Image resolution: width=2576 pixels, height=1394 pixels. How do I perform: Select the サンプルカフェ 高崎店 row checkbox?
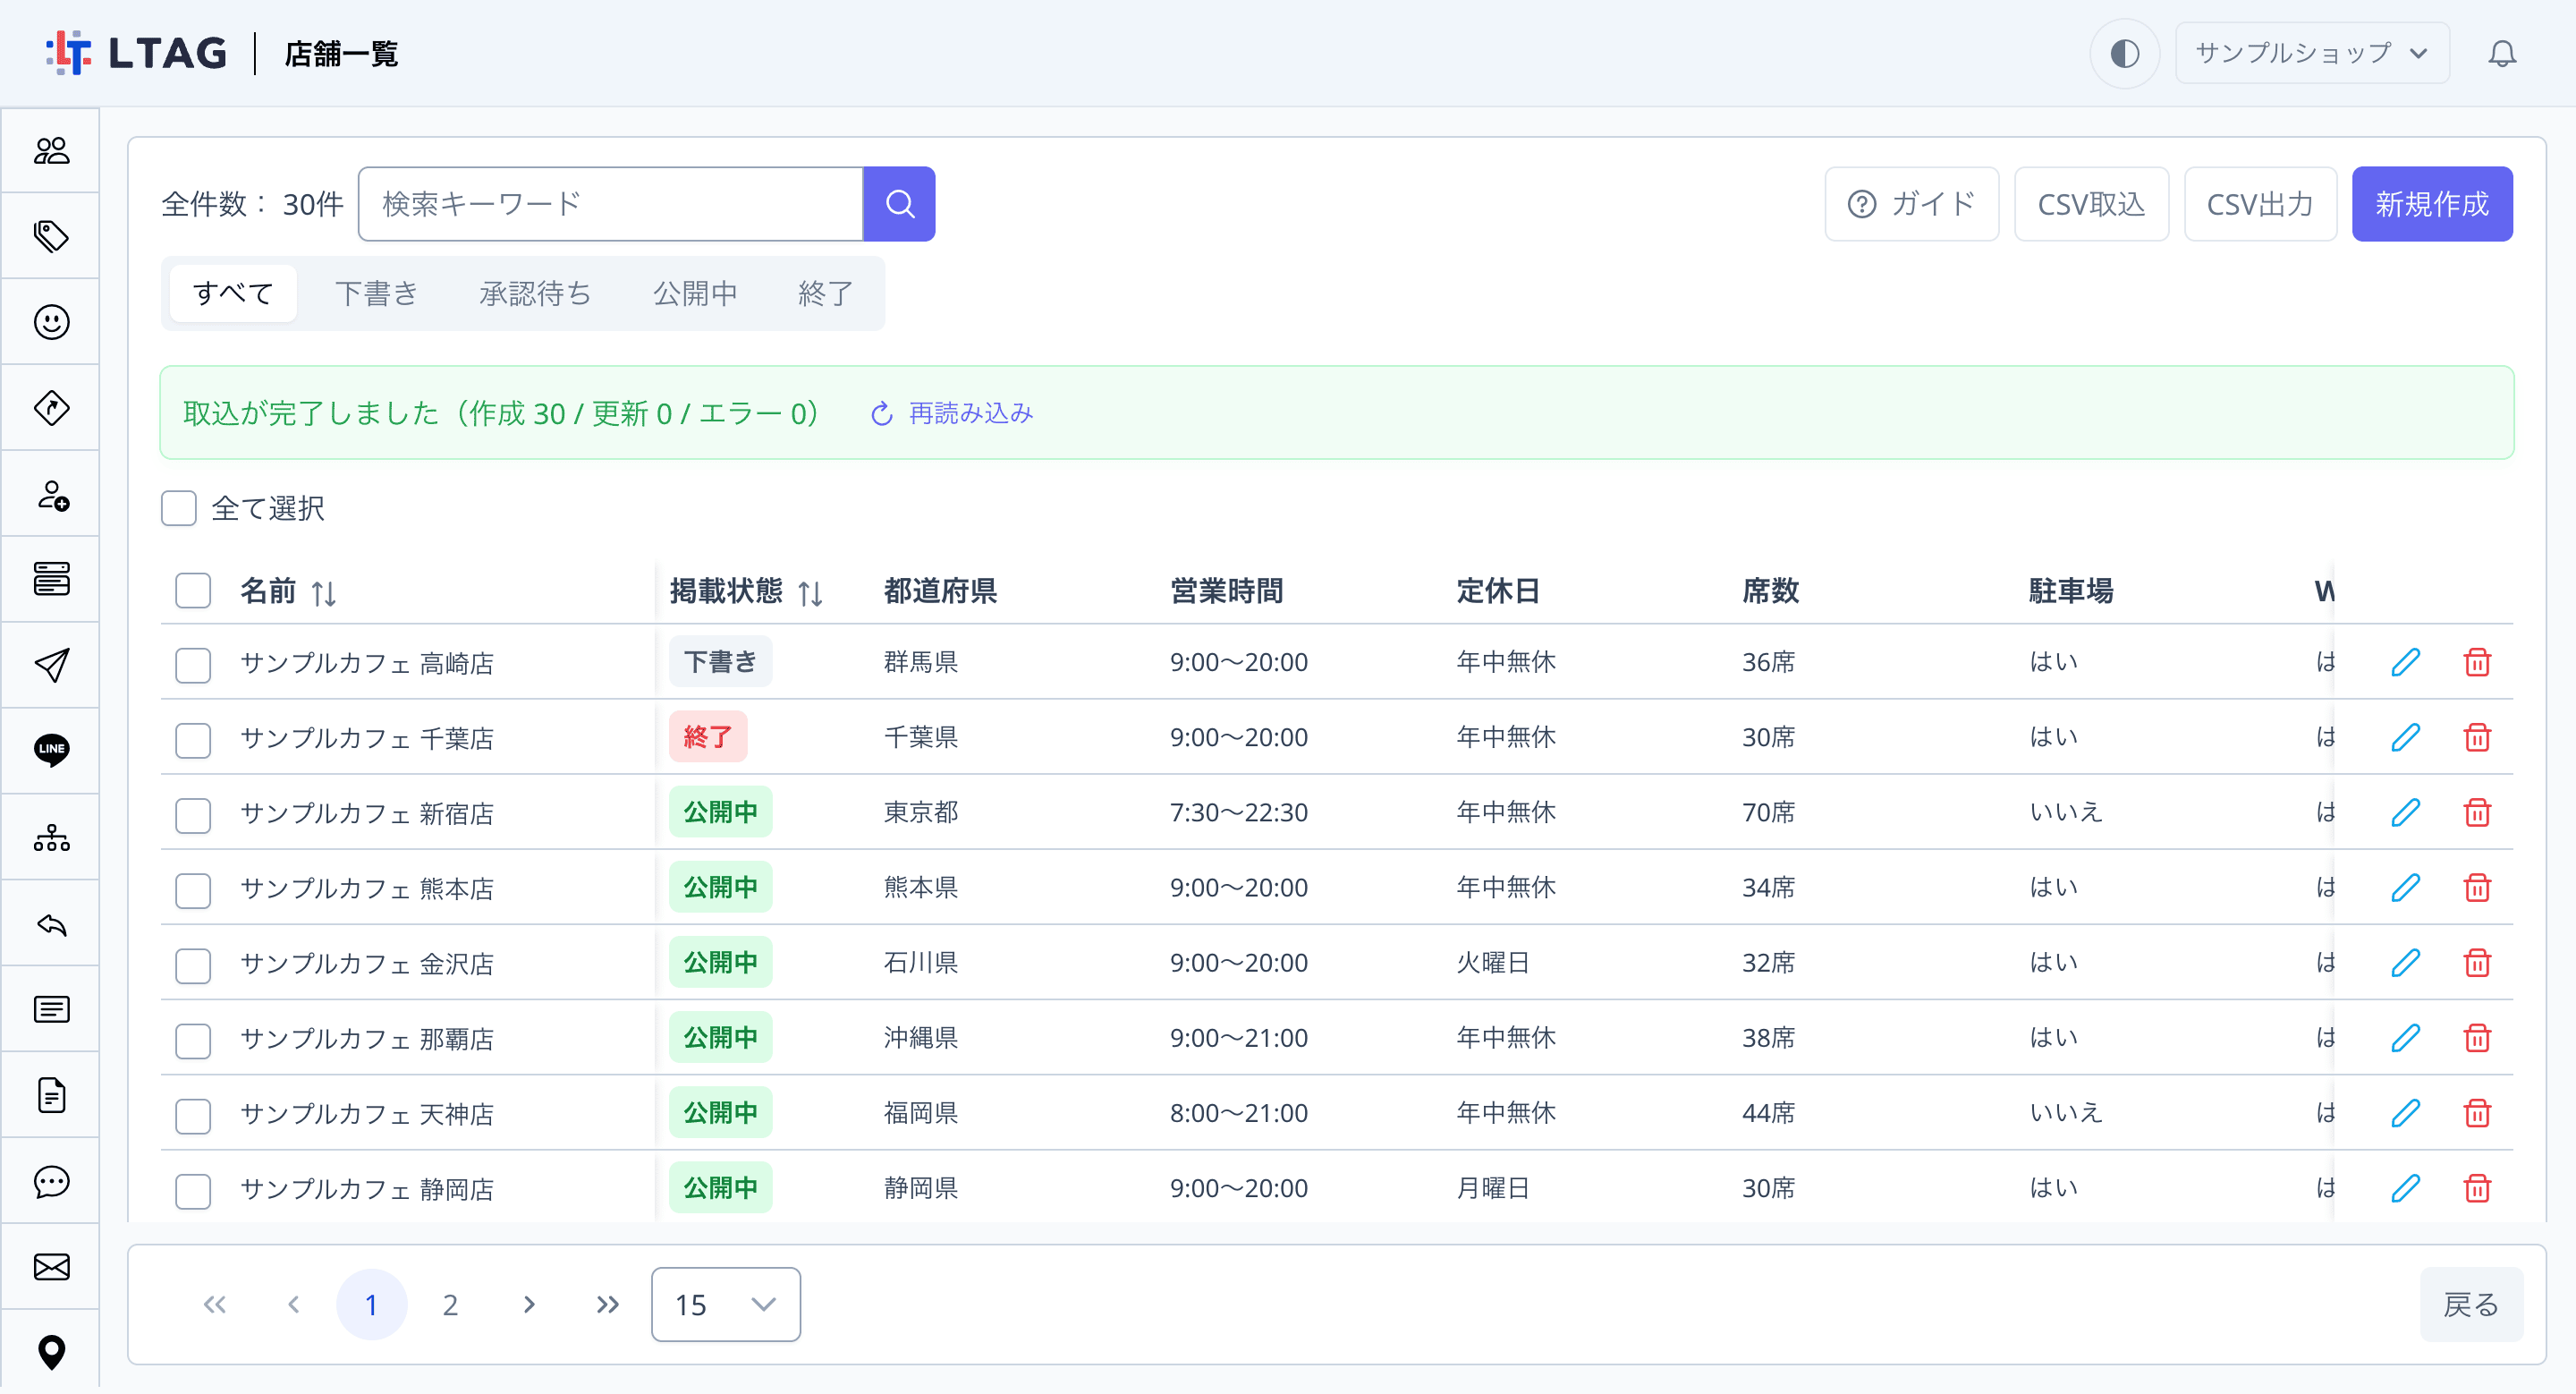(193, 664)
